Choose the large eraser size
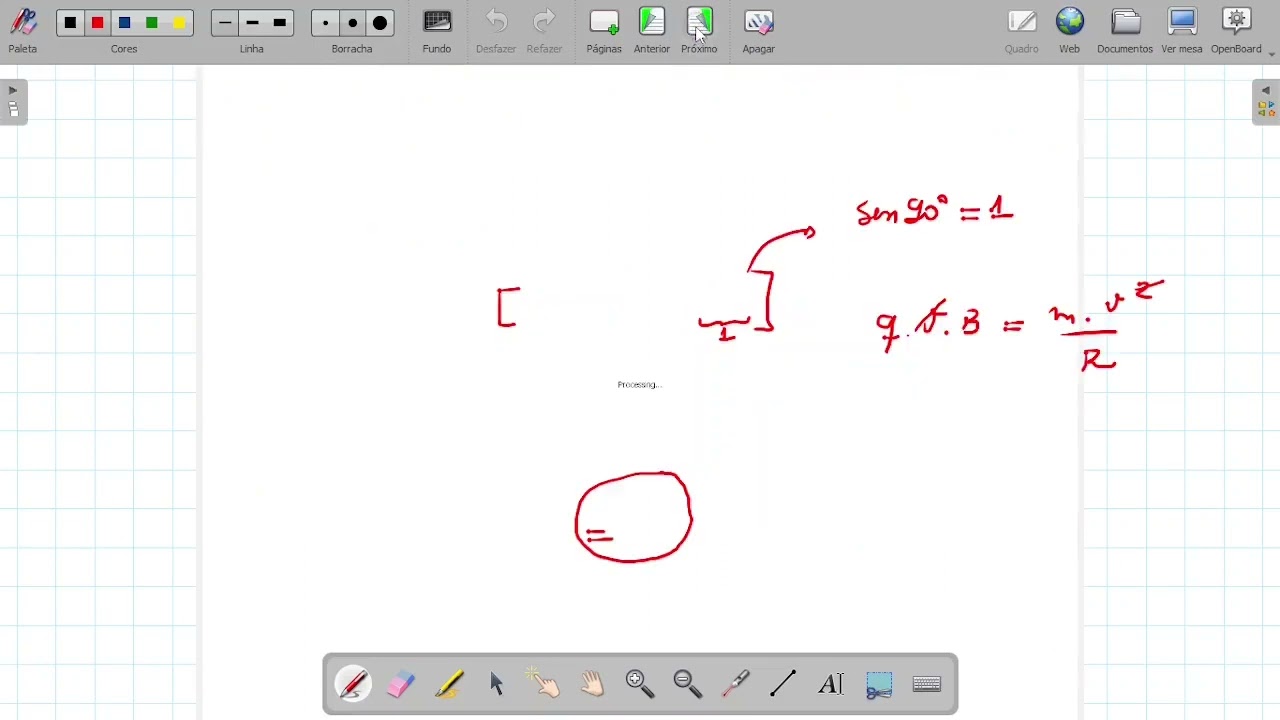1280x720 pixels. [x=380, y=23]
